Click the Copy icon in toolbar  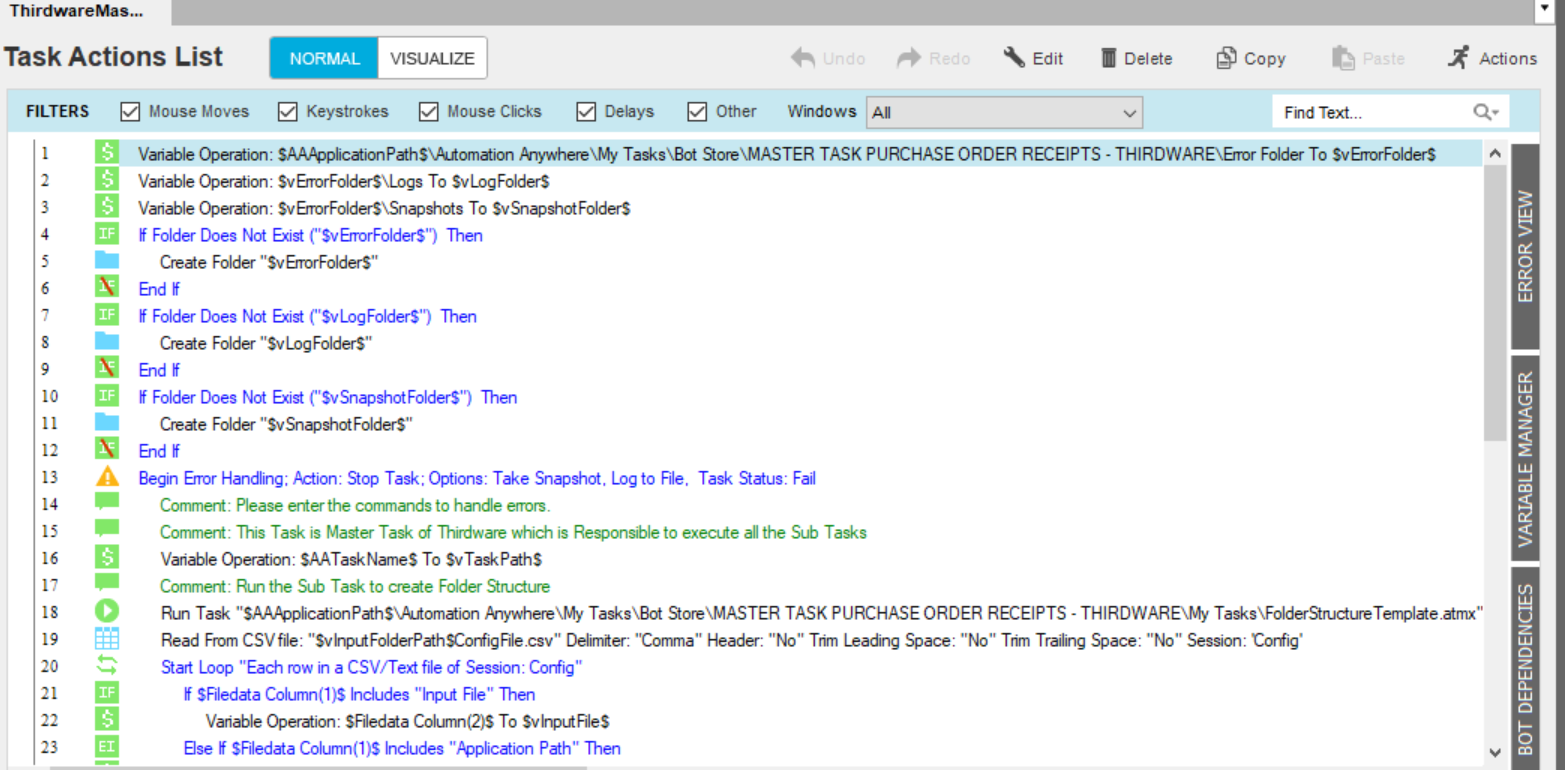1226,58
